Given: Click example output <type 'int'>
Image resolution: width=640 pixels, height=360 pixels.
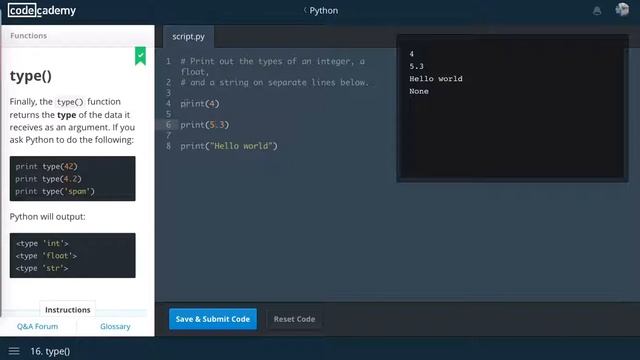Looking at the screenshot, I should (42, 244).
